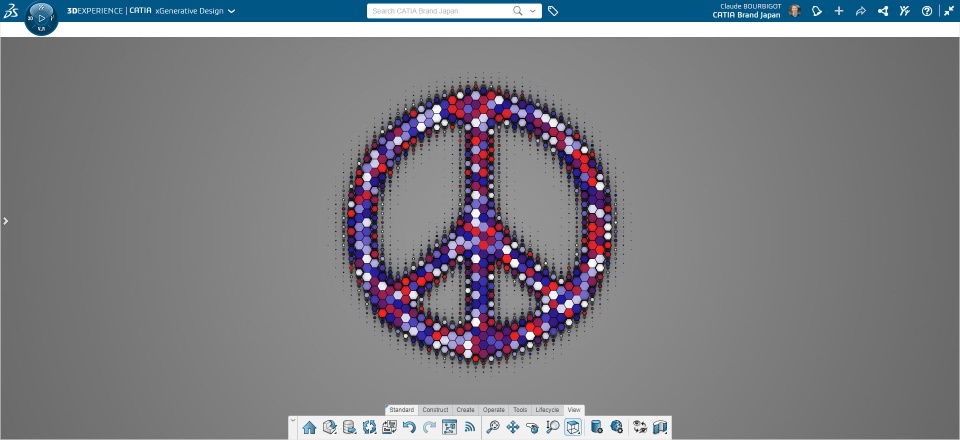Screen dimensions: 960x440
Task: Switch to the Construct tab
Action: 435,410
